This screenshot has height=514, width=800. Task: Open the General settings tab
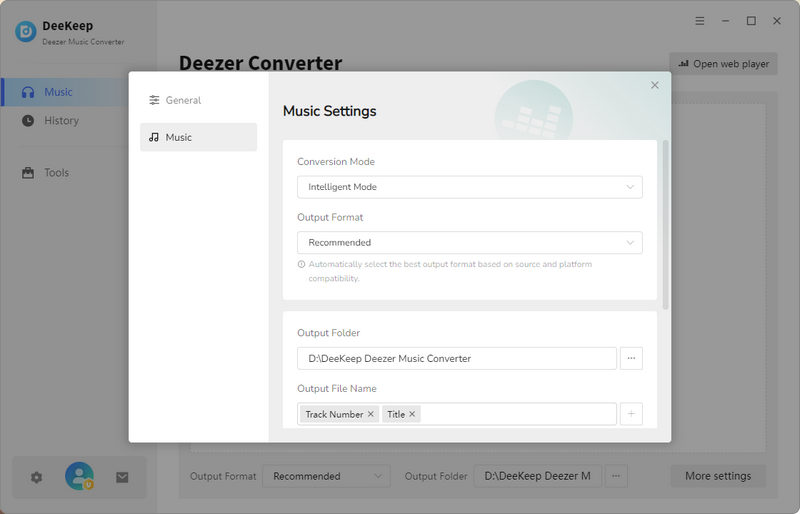pyautogui.click(x=198, y=100)
